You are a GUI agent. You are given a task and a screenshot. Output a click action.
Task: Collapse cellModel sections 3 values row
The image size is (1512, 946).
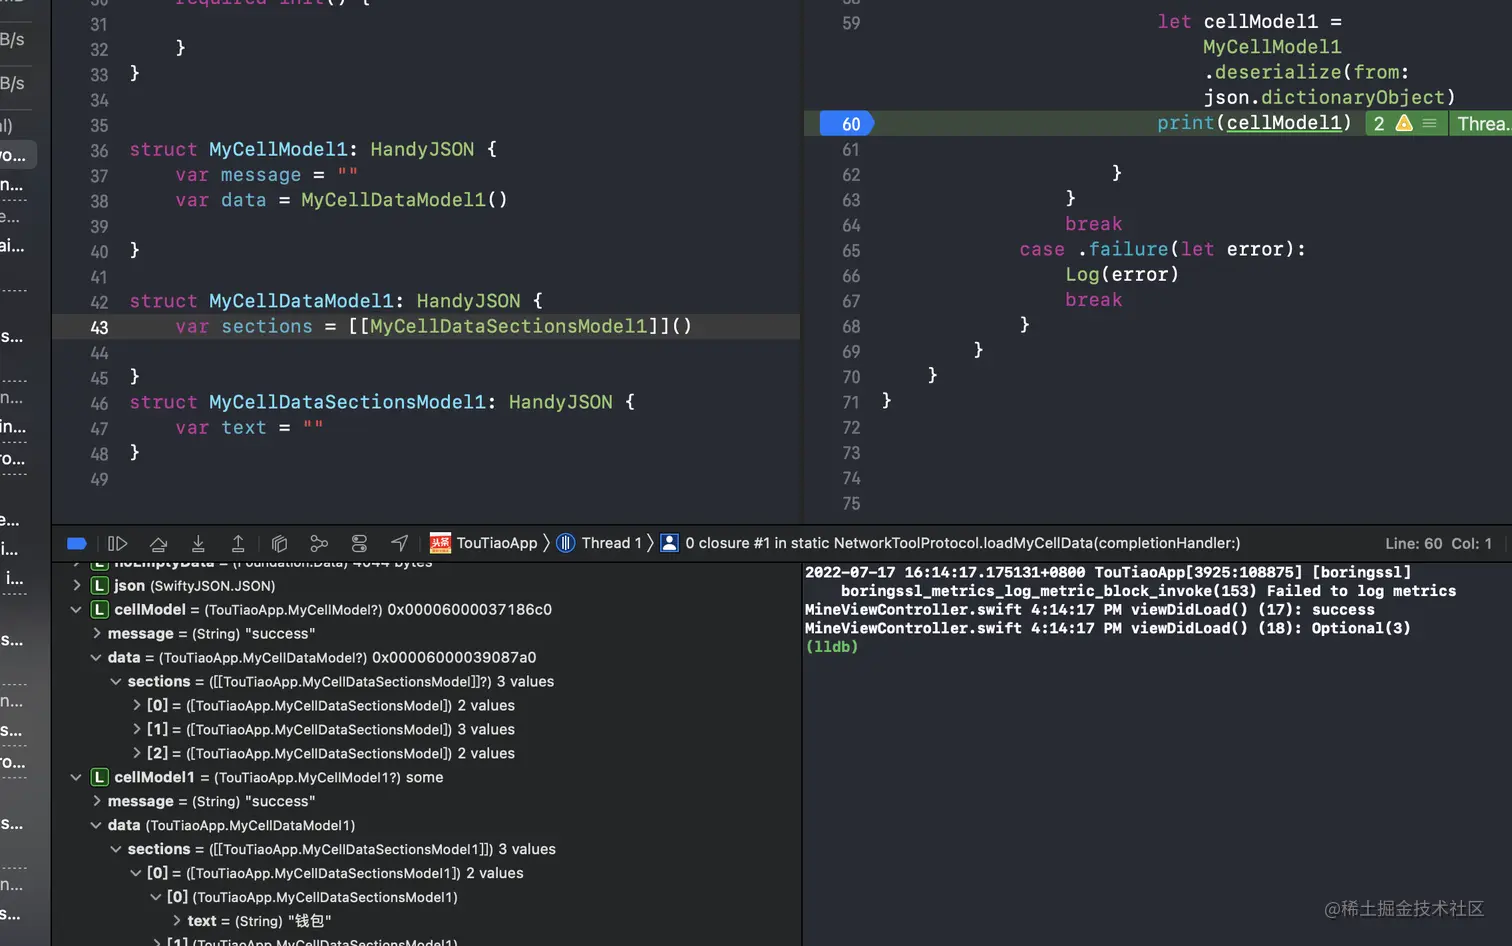[x=116, y=681]
